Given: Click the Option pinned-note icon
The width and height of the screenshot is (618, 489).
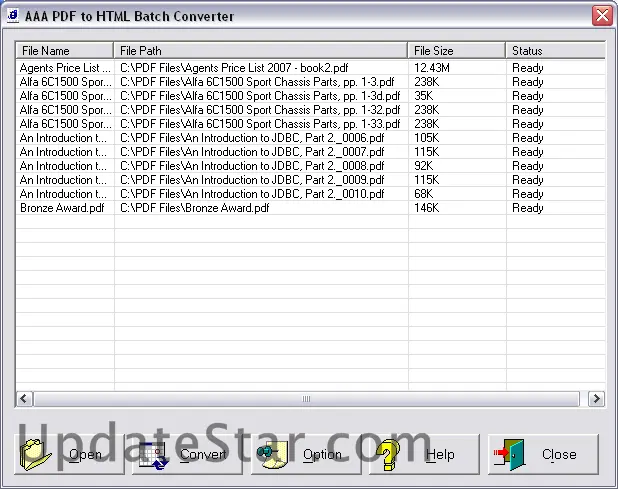Looking at the screenshot, I should point(272,455).
